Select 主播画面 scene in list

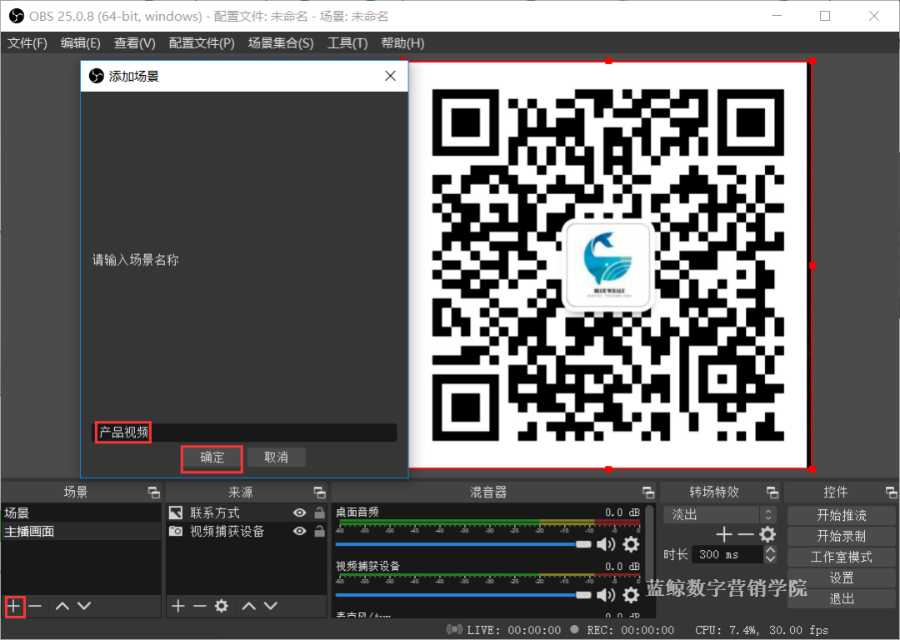tap(81, 532)
